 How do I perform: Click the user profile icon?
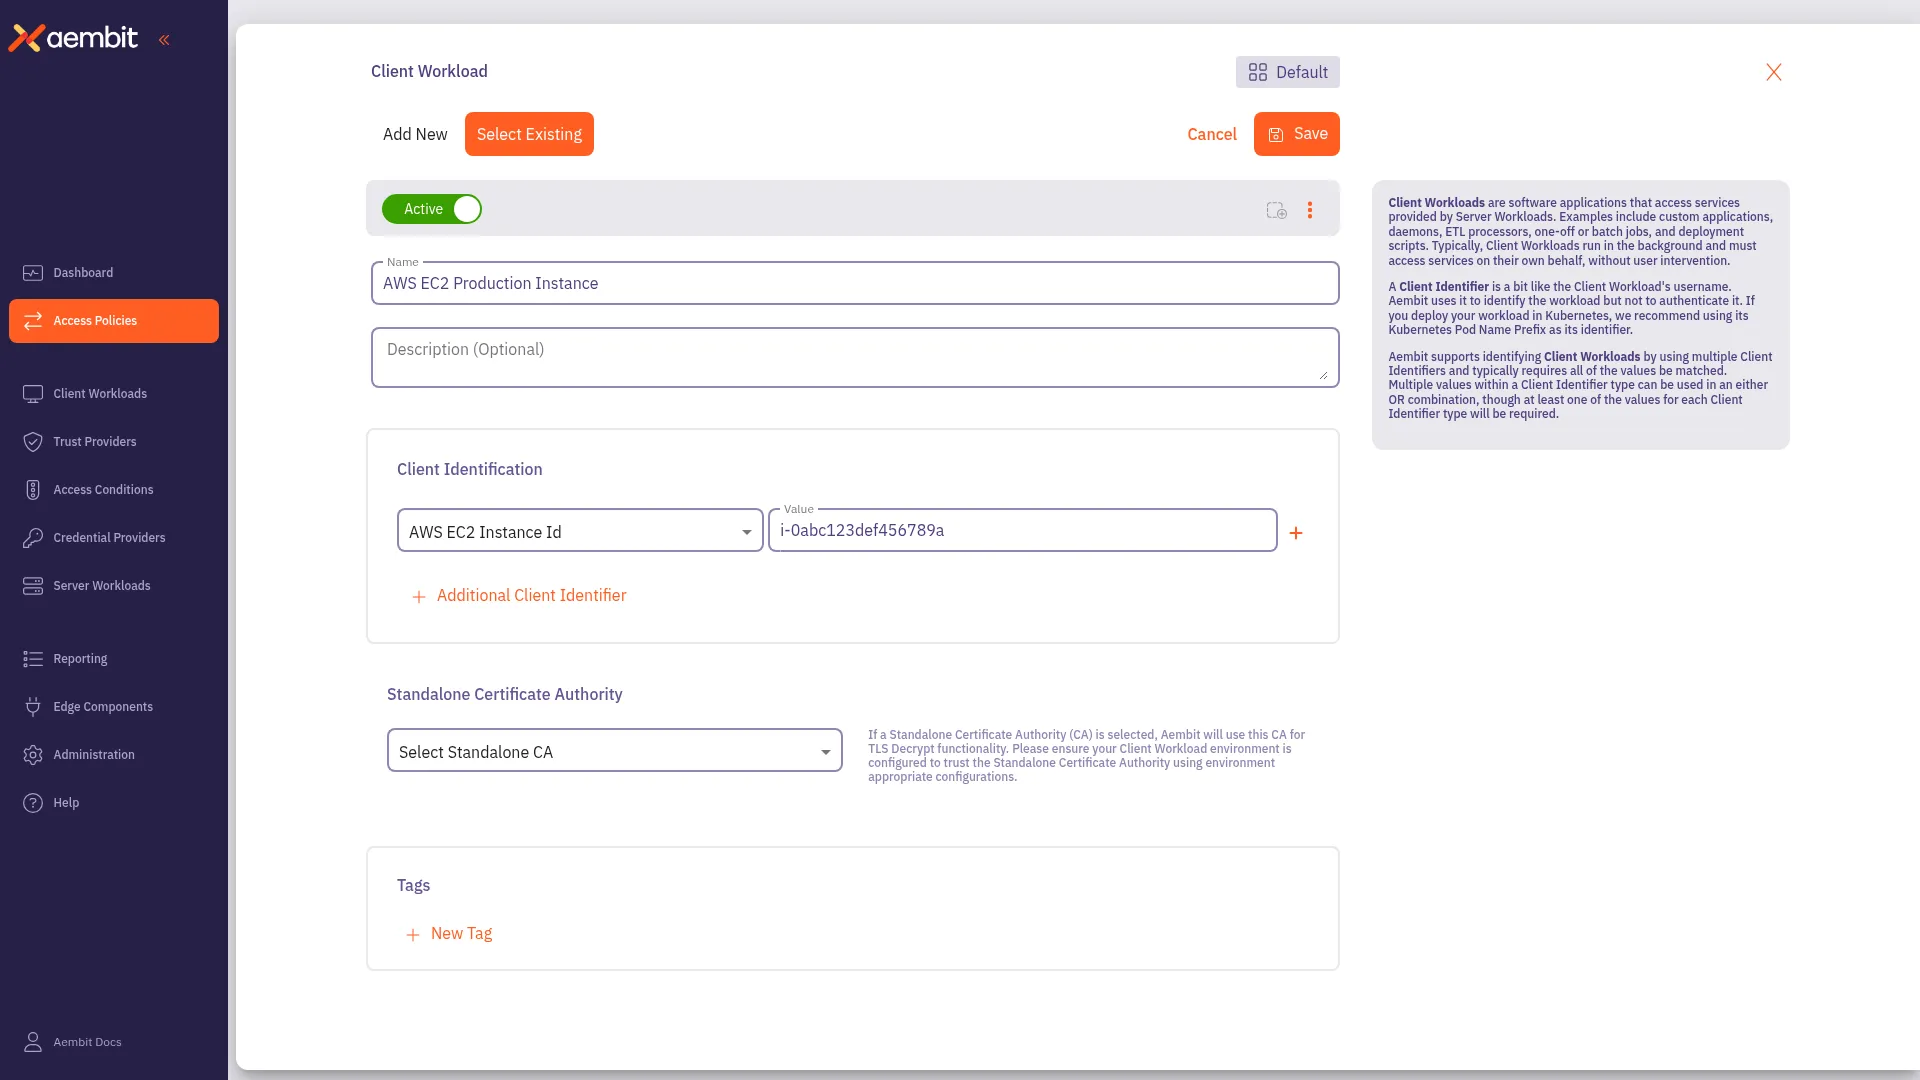pyautogui.click(x=33, y=1042)
